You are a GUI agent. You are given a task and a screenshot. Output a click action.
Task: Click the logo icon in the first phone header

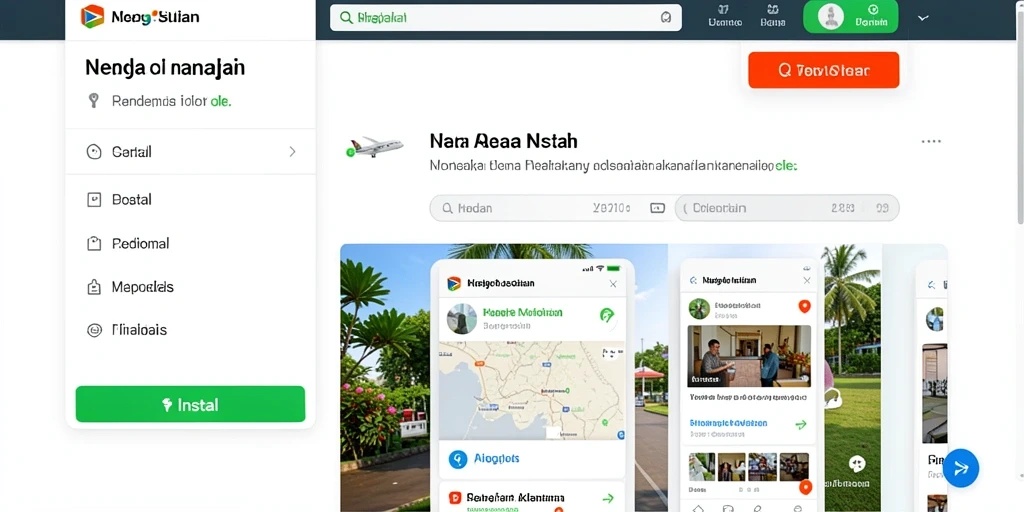pyautogui.click(x=454, y=283)
